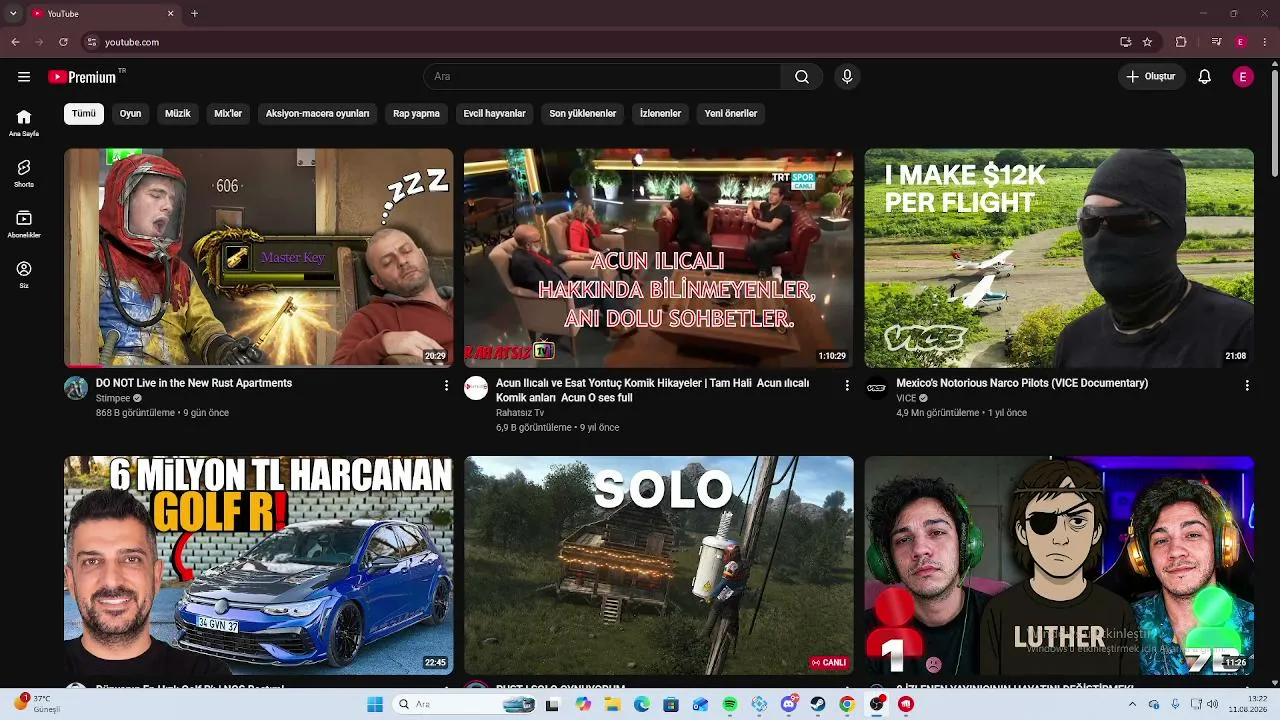Image resolution: width=1280 pixels, height=720 pixels.
Task: Expand the Chrome tab search dropdown
Action: coord(13,14)
